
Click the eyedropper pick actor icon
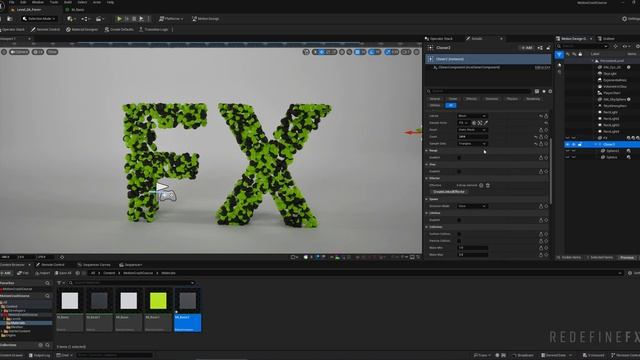(486, 123)
